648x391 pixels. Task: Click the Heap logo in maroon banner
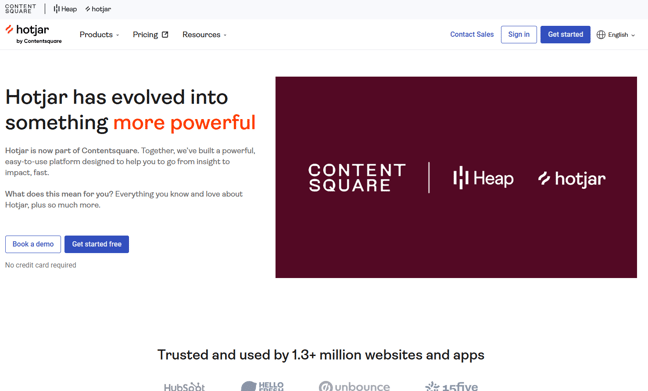point(483,178)
